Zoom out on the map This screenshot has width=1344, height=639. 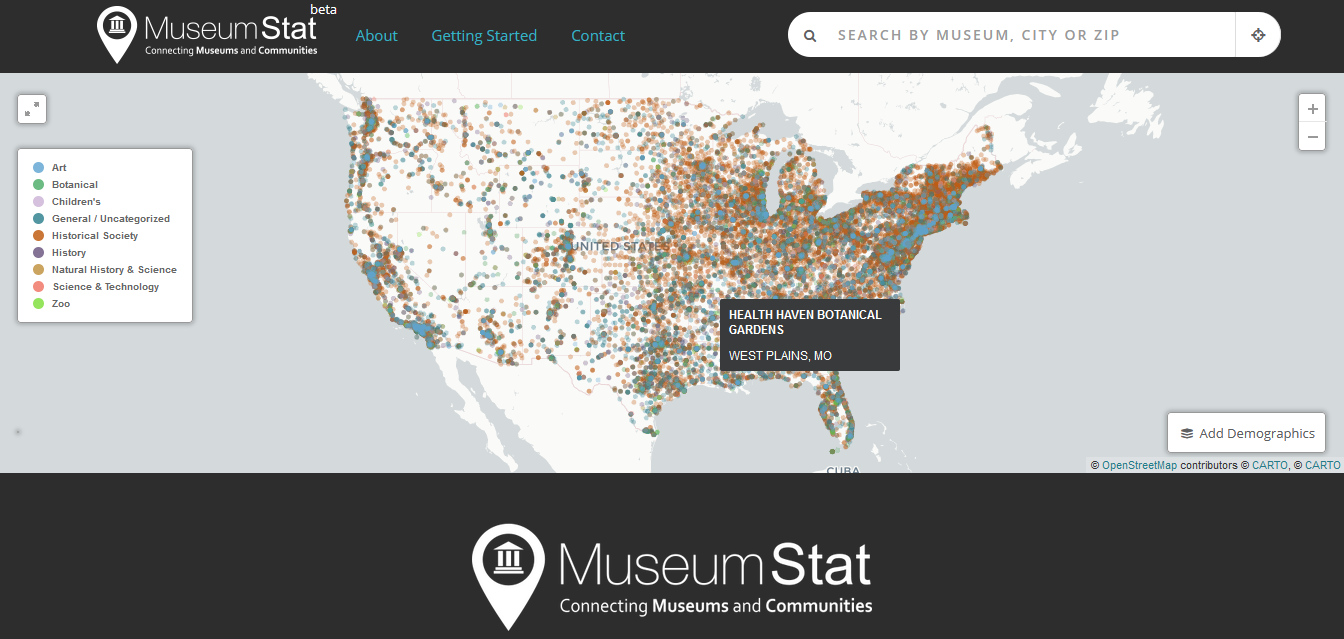[x=1312, y=137]
